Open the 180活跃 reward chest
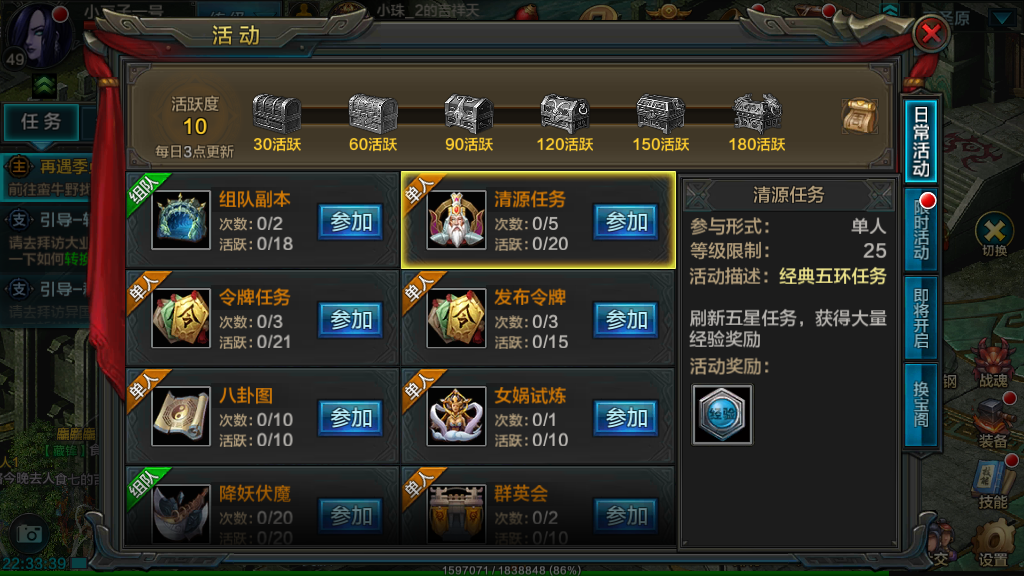Screen dimensions: 1024x576 [757, 114]
